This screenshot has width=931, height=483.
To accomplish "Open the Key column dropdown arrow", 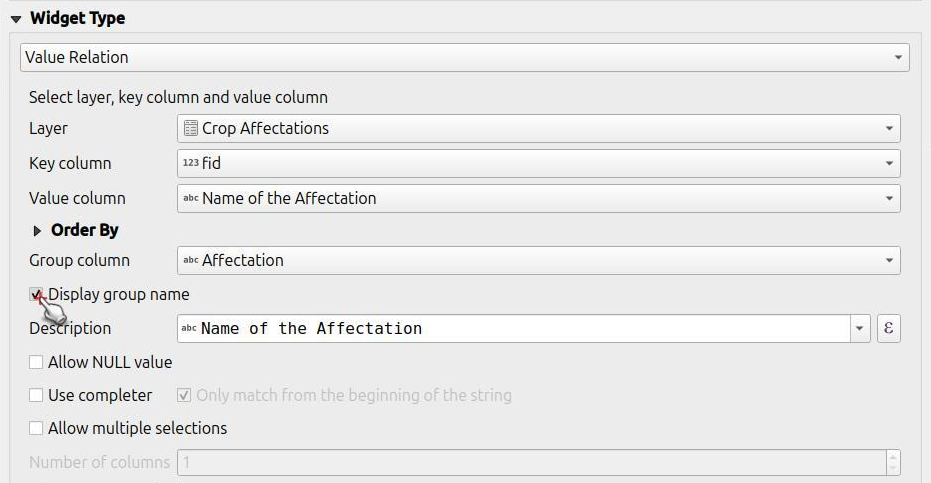I will point(889,163).
